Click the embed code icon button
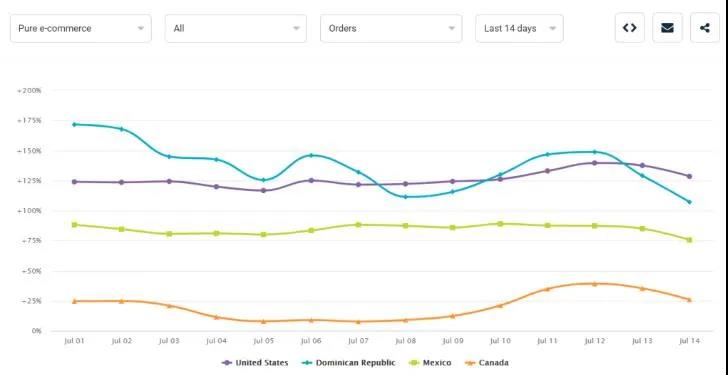Screen dimensions: 728x375 (x=630, y=28)
